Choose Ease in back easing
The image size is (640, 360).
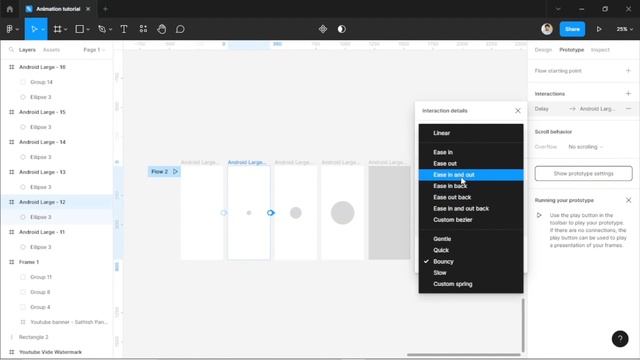point(471,186)
